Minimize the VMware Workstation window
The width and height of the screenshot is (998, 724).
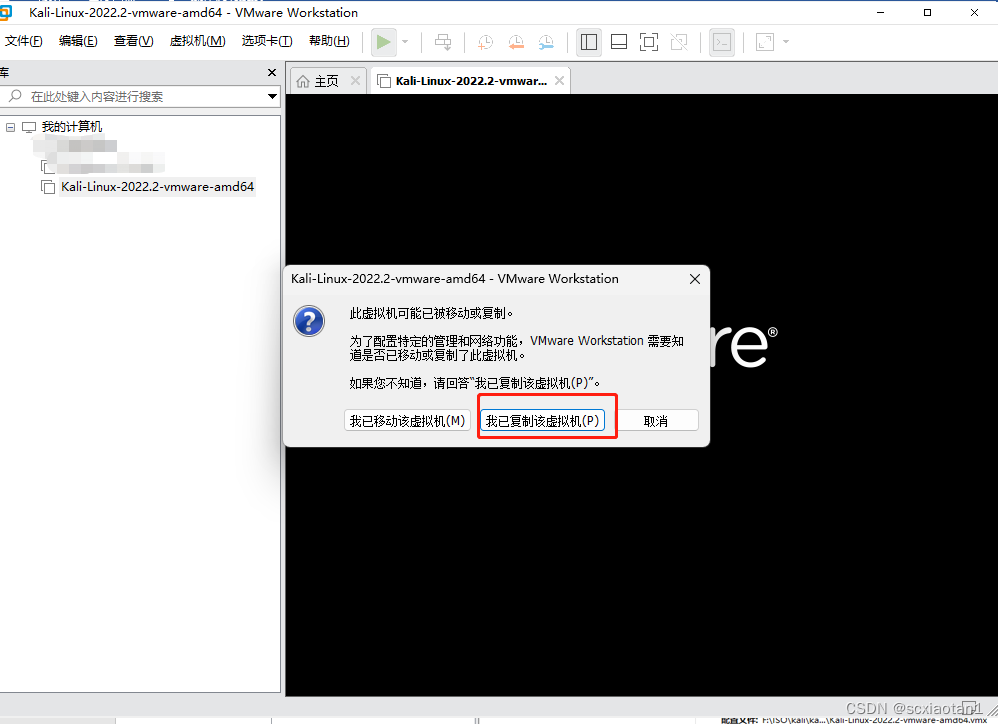coord(881,13)
